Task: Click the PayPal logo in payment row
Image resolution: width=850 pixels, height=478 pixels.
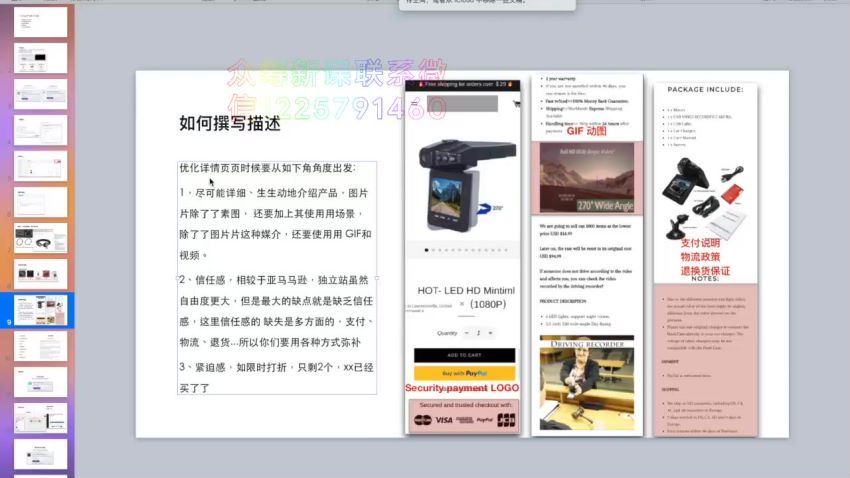Action: point(485,420)
